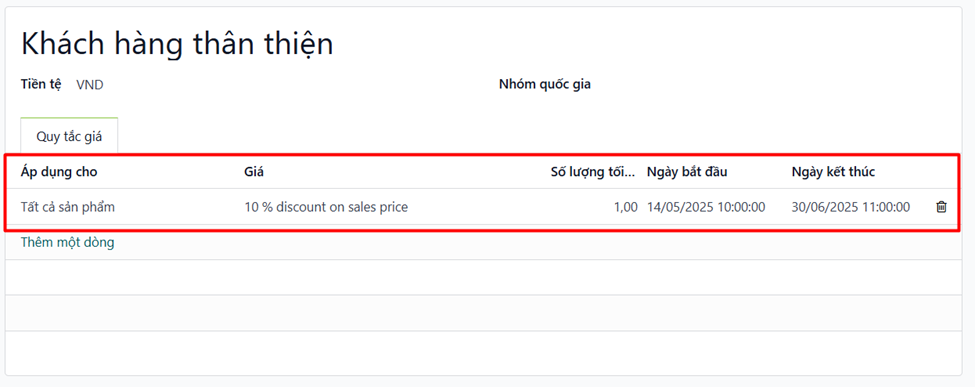The width and height of the screenshot is (975, 387).
Task: Edit the minimum quantity 1,00 cell
Action: point(625,207)
